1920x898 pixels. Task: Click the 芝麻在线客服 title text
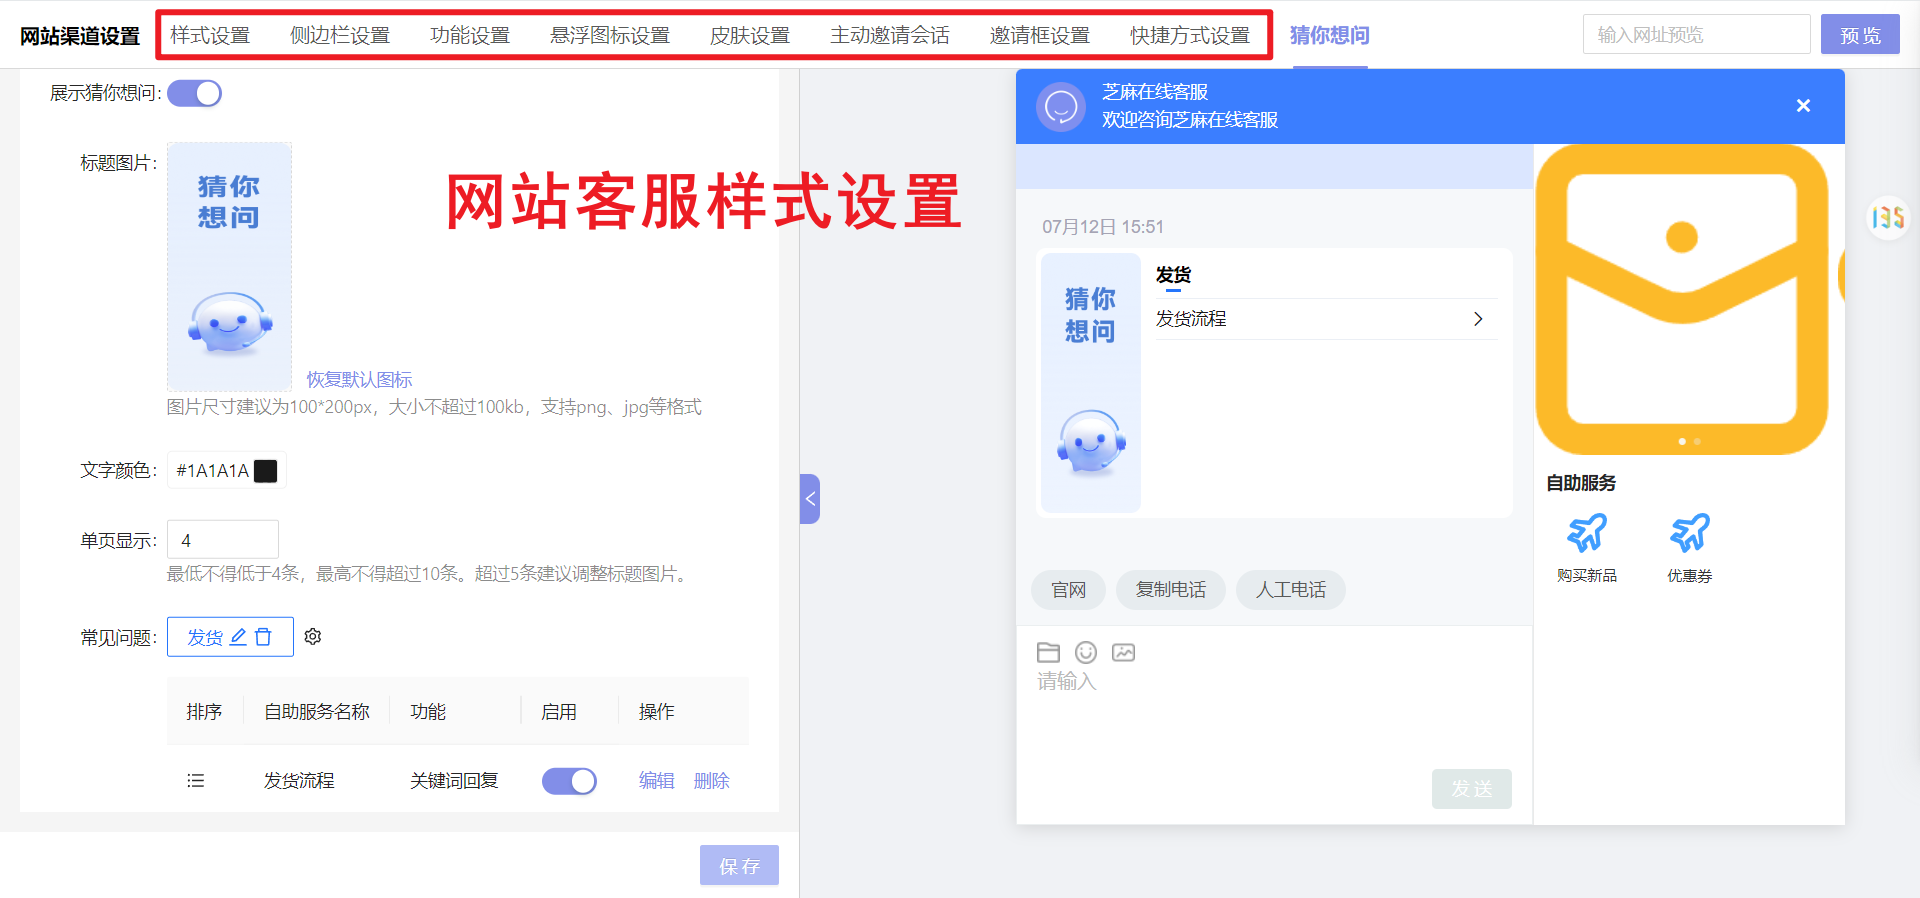(x=1155, y=92)
